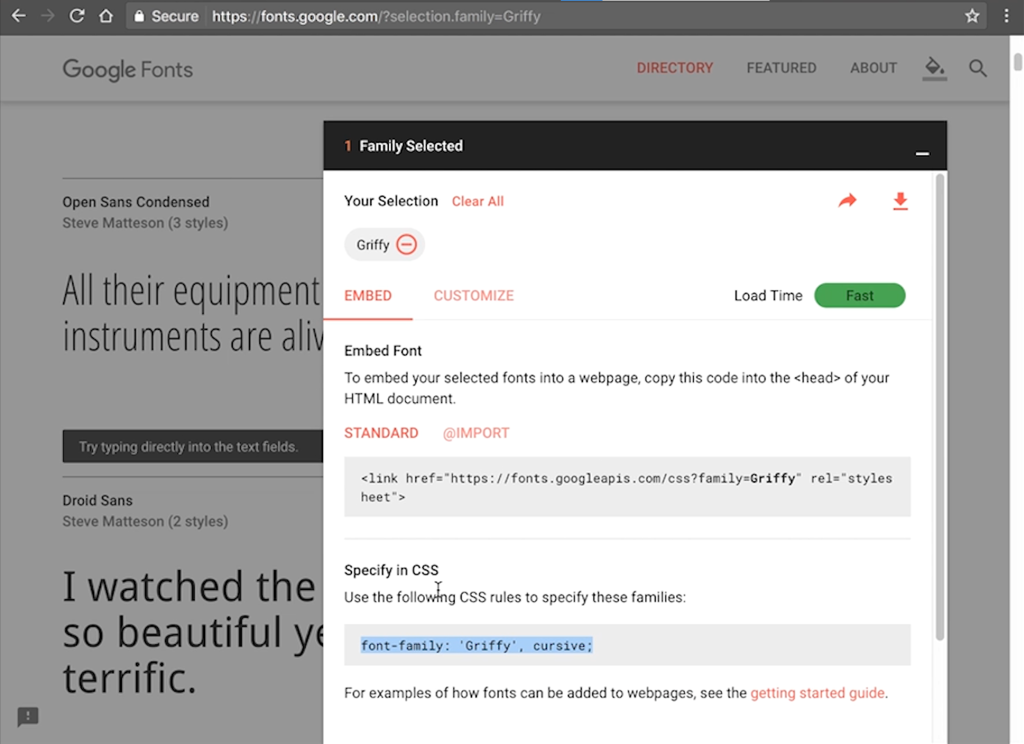The width and height of the screenshot is (1024, 744).
Task: Open the DIRECTORY nav item
Action: (675, 68)
